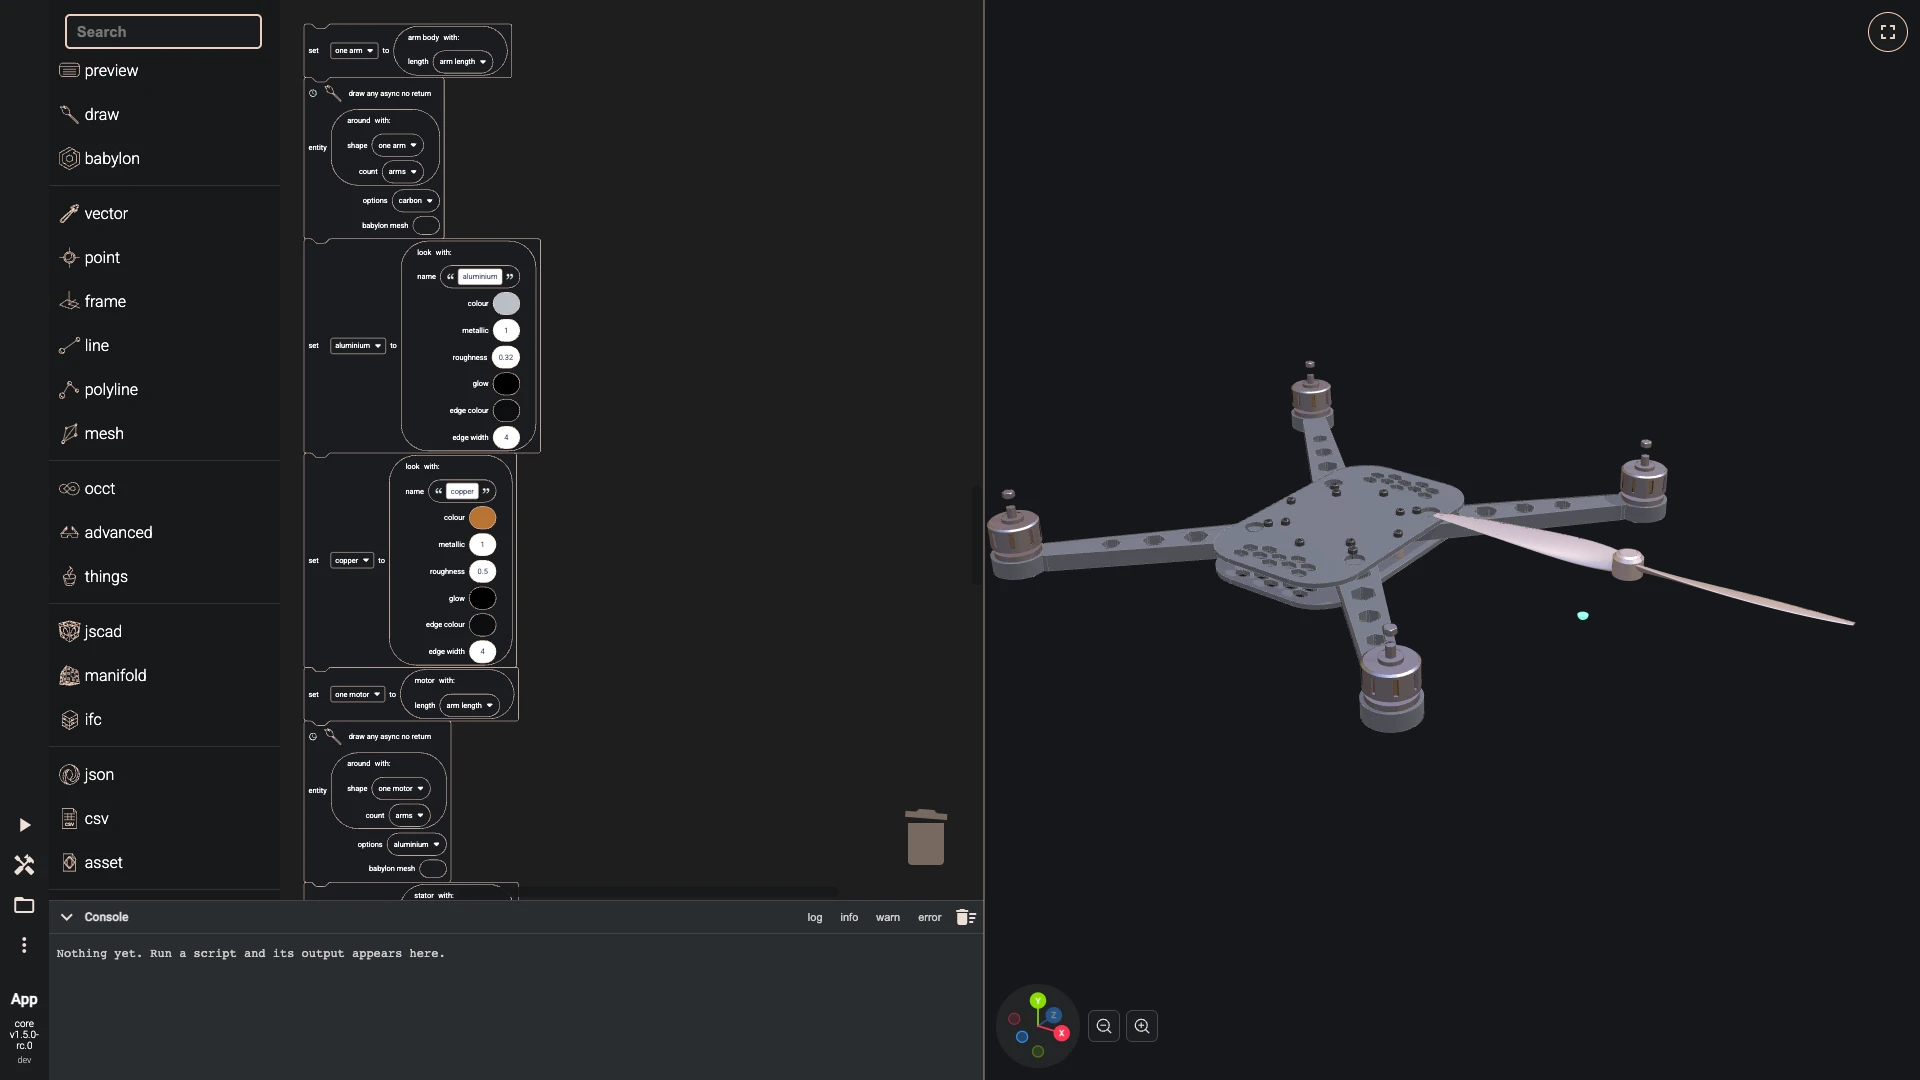Enter fullscreen for the 3D viewport

pyautogui.click(x=1887, y=32)
